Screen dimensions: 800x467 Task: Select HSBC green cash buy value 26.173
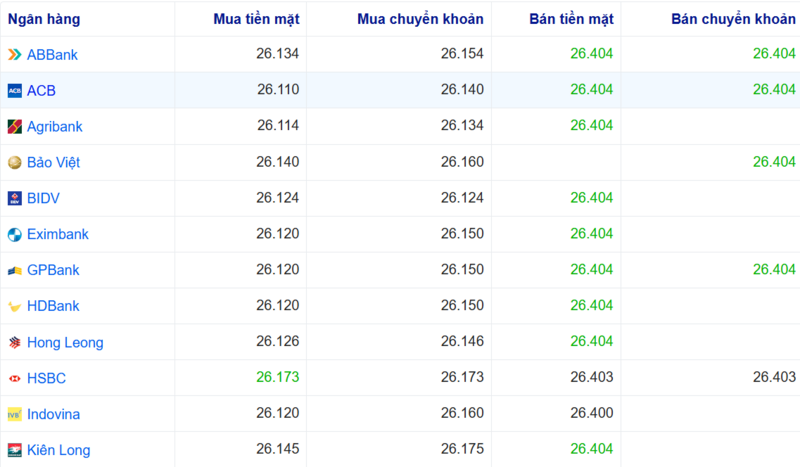[278, 377]
